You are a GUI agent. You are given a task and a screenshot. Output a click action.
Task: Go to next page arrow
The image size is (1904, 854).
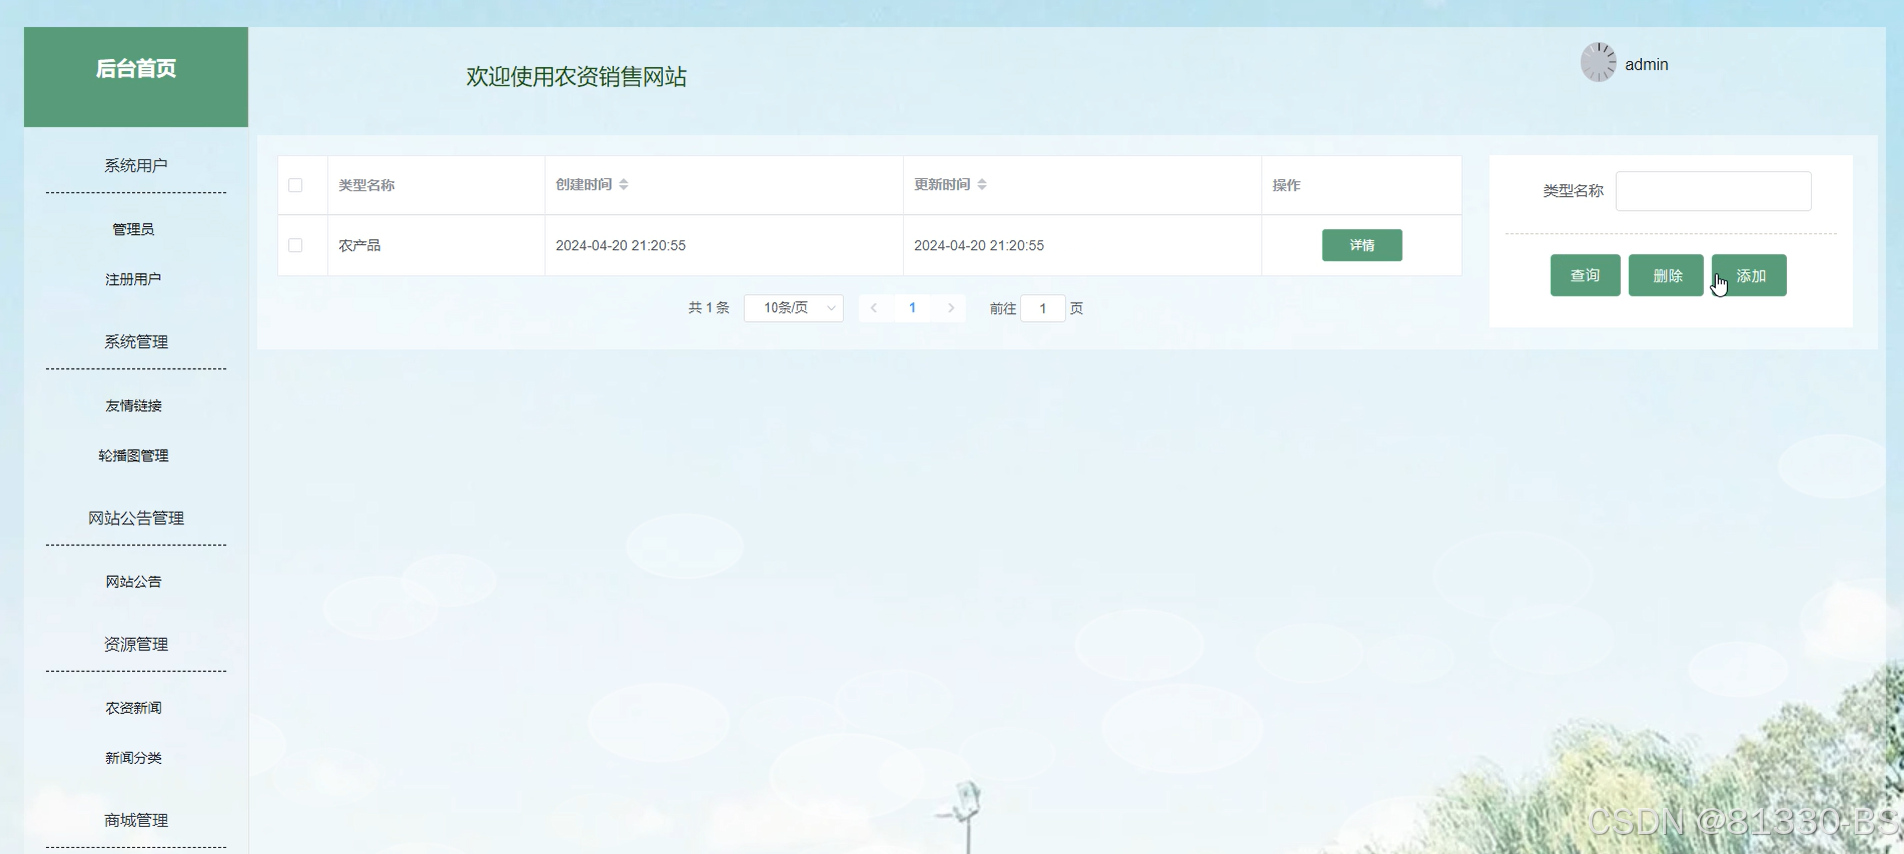tap(951, 308)
